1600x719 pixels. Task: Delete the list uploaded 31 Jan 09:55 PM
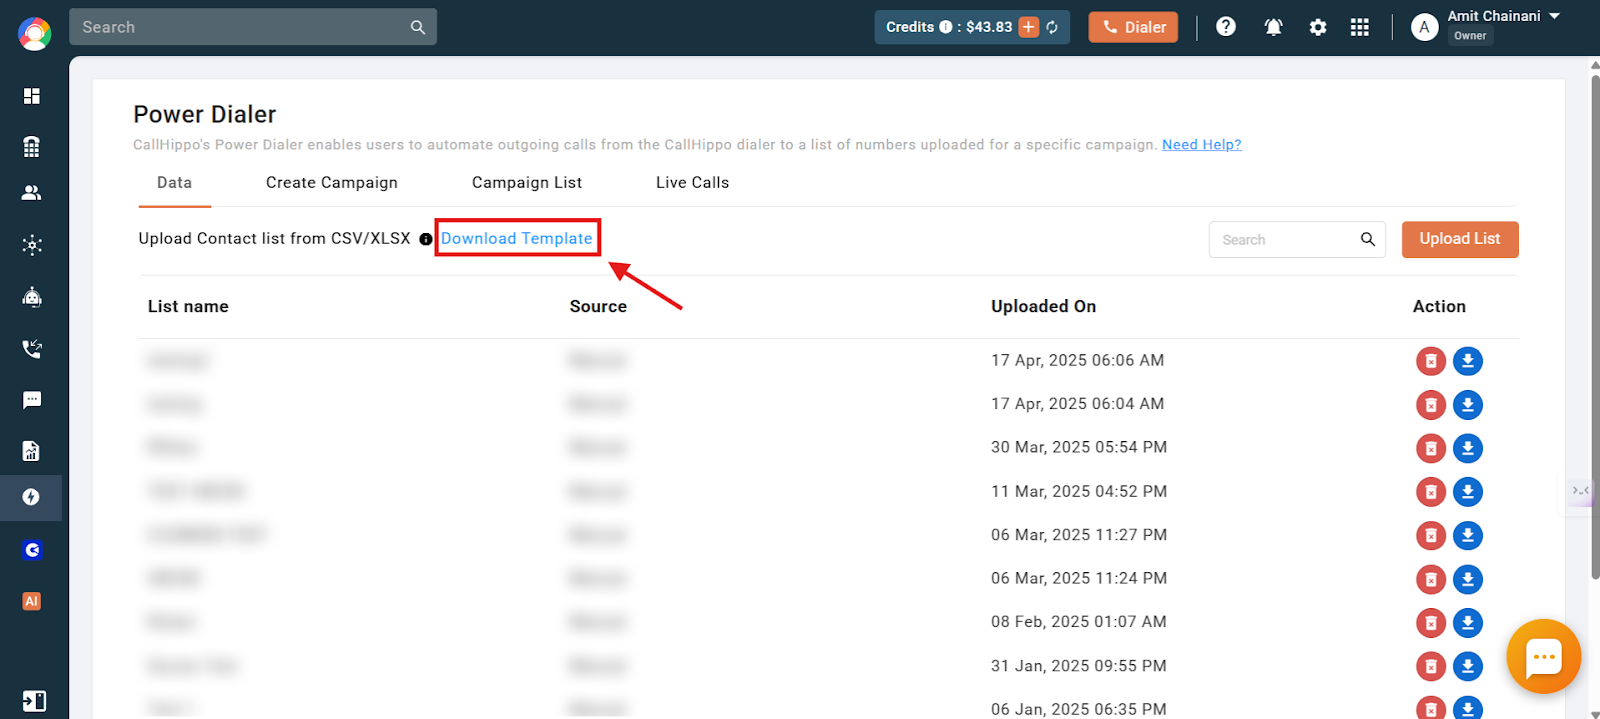click(x=1431, y=666)
